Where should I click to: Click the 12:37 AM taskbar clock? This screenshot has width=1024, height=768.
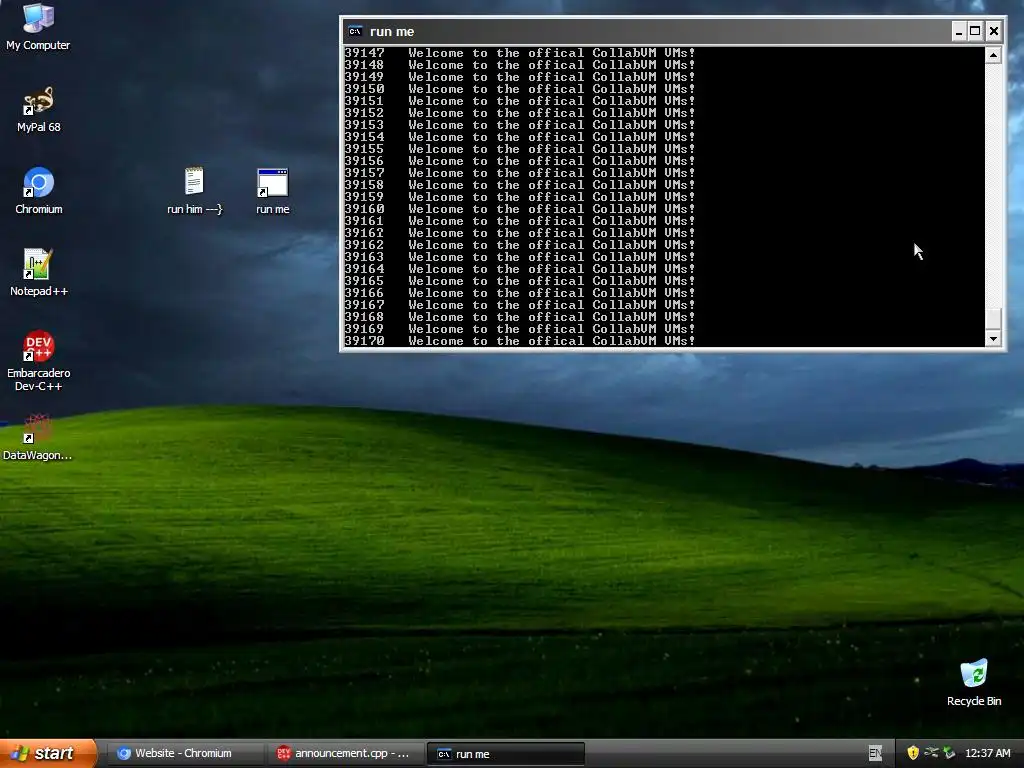[x=987, y=753]
